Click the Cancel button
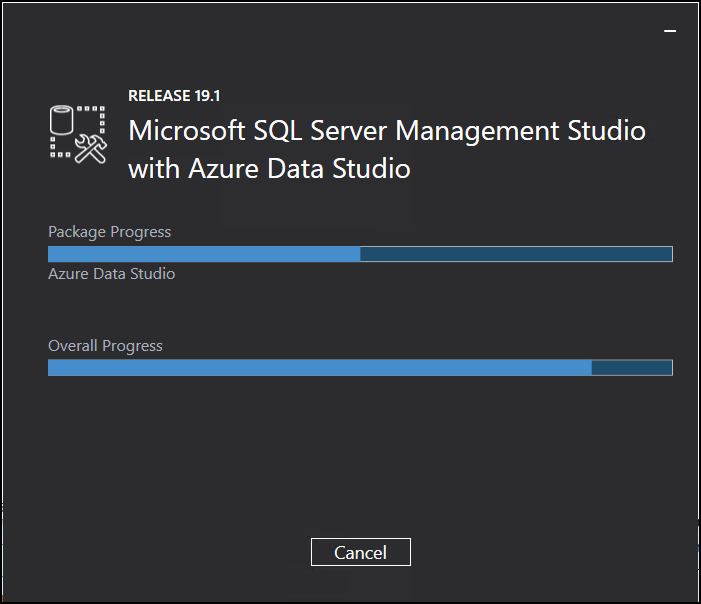This screenshot has width=701, height=604. 360,552
